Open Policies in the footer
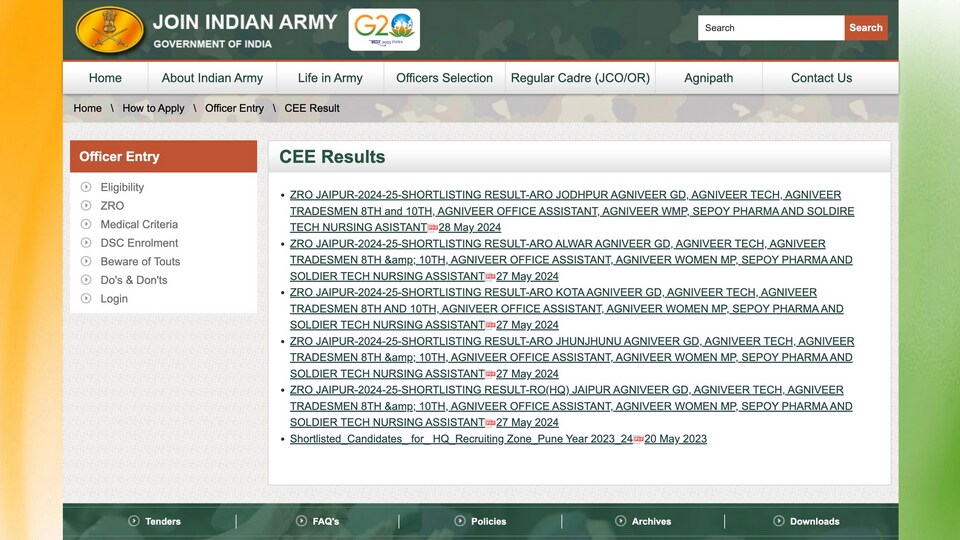Image resolution: width=960 pixels, height=540 pixels. point(489,522)
